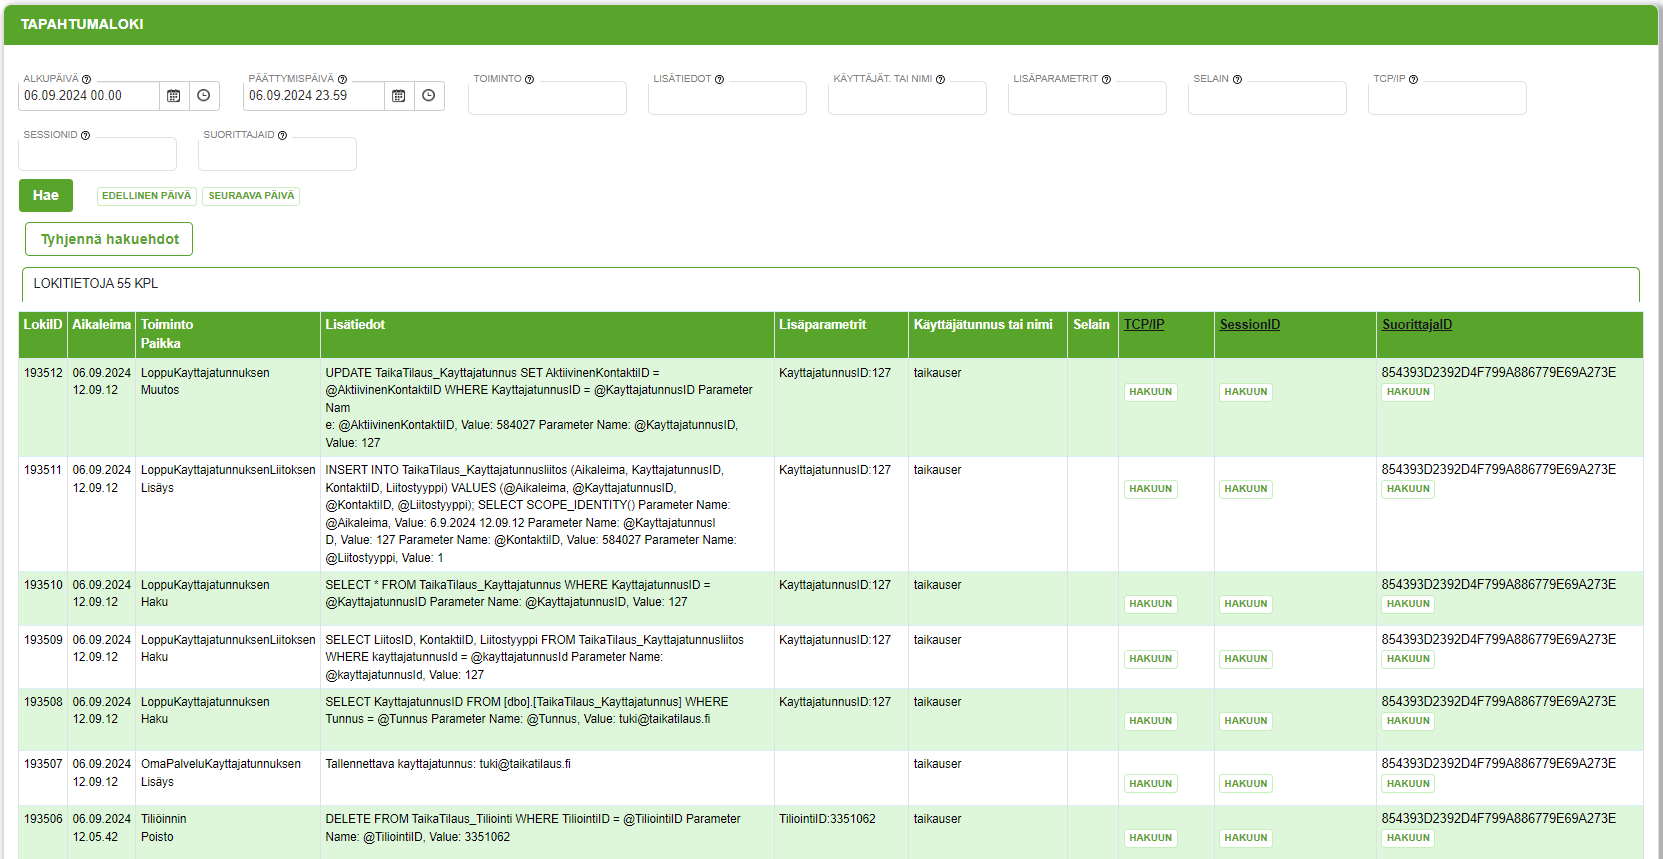Show help for the Lisätiedot filter
This screenshot has height=859, width=1663.
[719, 79]
